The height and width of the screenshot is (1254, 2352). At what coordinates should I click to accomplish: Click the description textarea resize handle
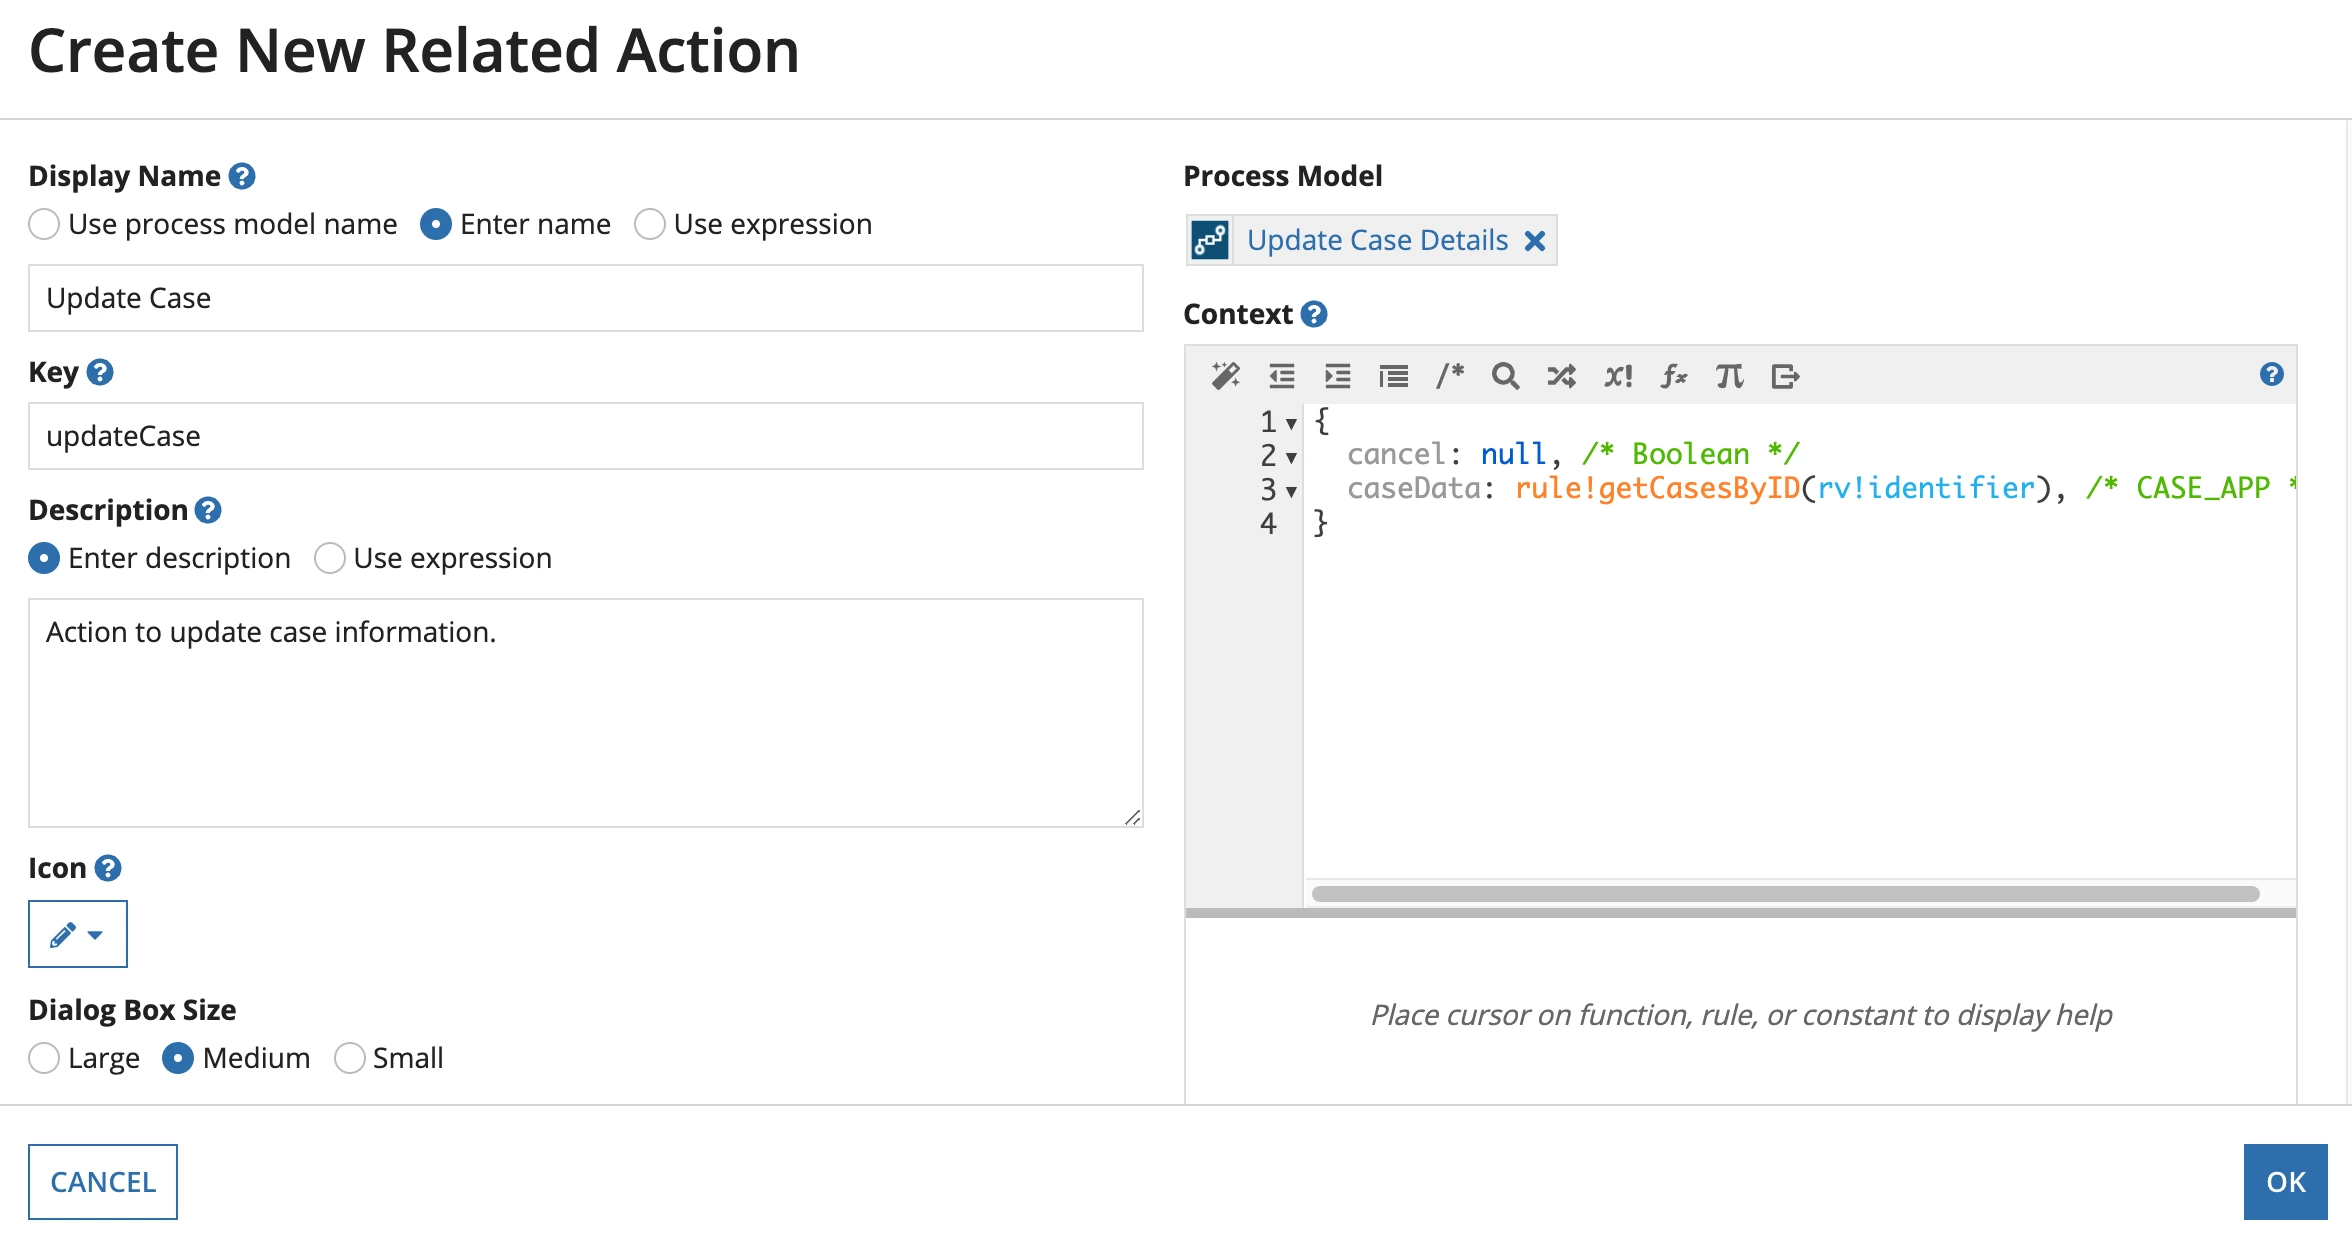point(1132,817)
